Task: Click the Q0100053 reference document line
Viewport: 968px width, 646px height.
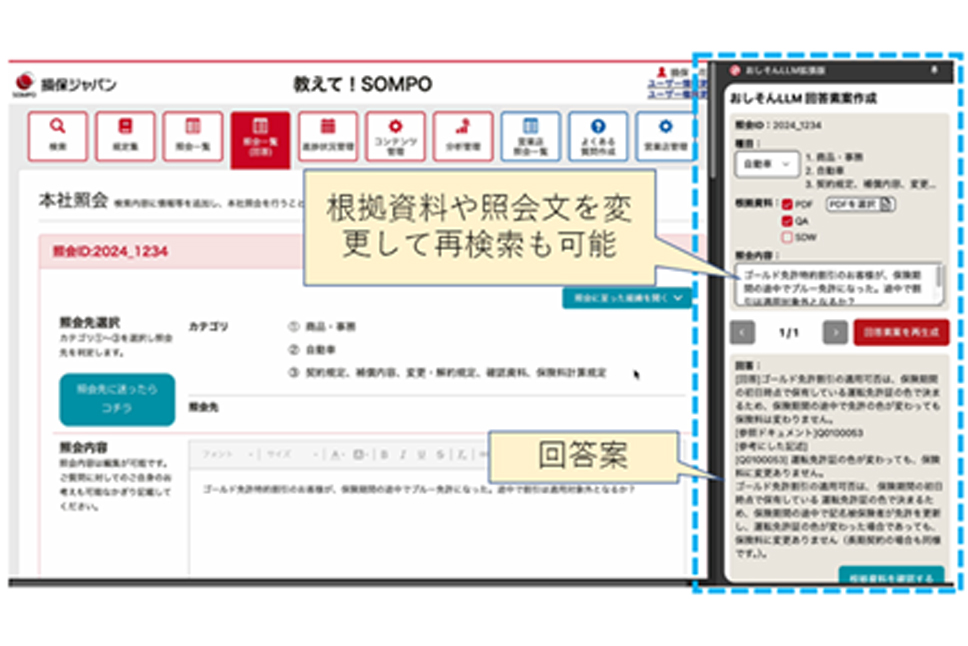Action: coord(799,432)
